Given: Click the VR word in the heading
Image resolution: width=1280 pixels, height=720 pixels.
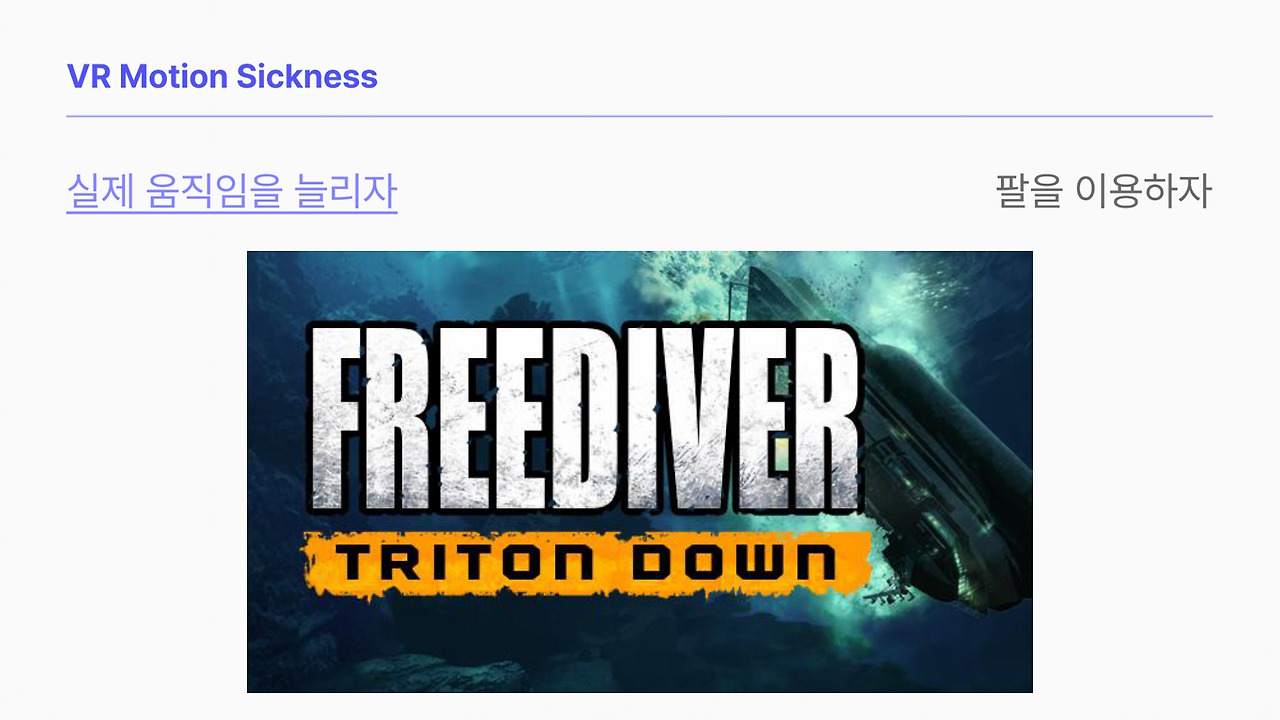Looking at the screenshot, I should click(89, 76).
